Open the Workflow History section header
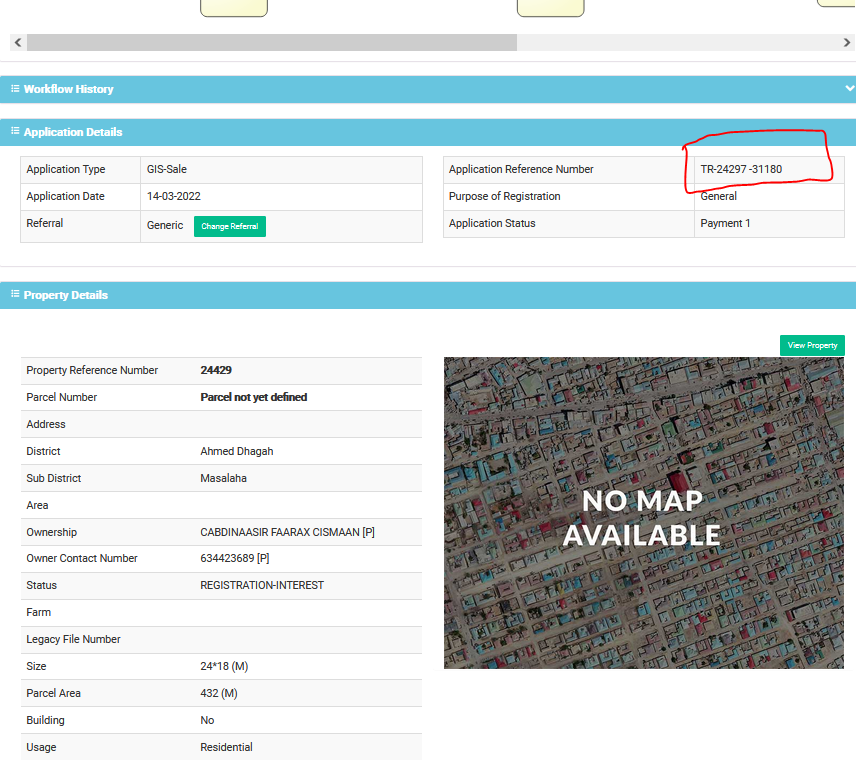The image size is (856, 774). (x=428, y=89)
